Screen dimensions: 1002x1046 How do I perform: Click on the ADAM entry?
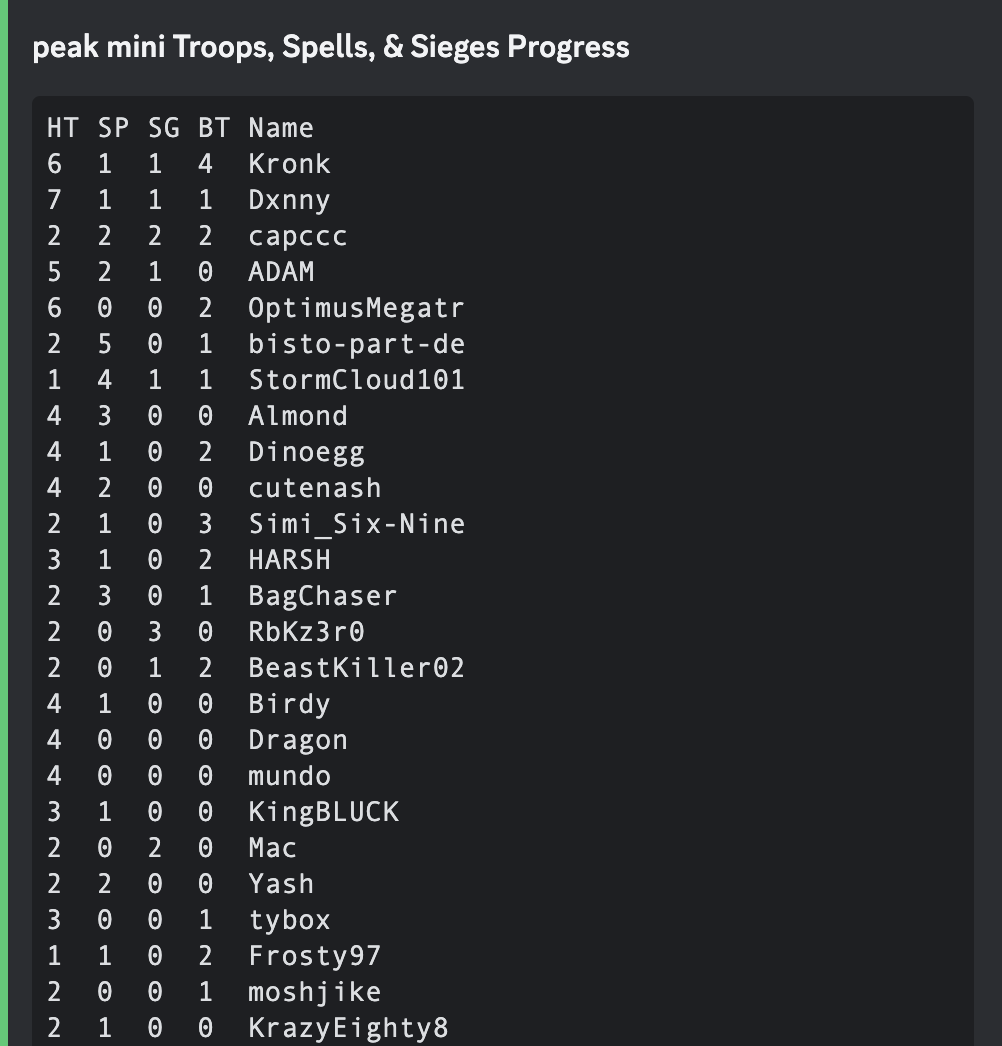click(281, 272)
